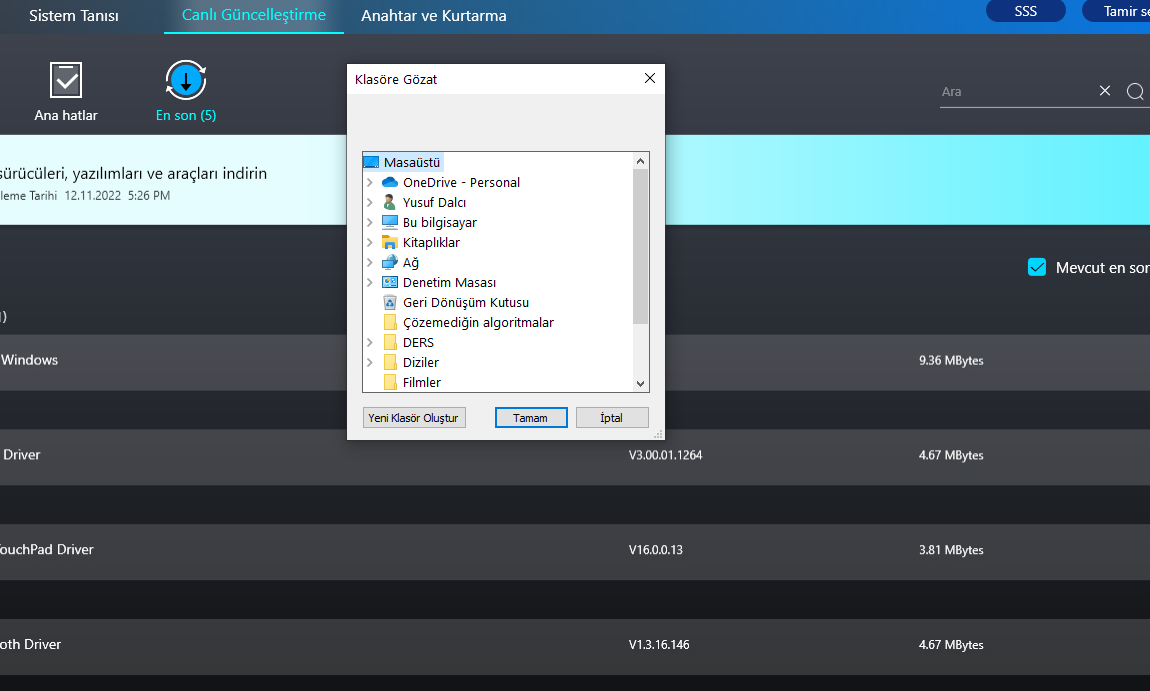Expand the DERS folder node
Viewport: 1150px width, 691px height.
[x=370, y=343]
